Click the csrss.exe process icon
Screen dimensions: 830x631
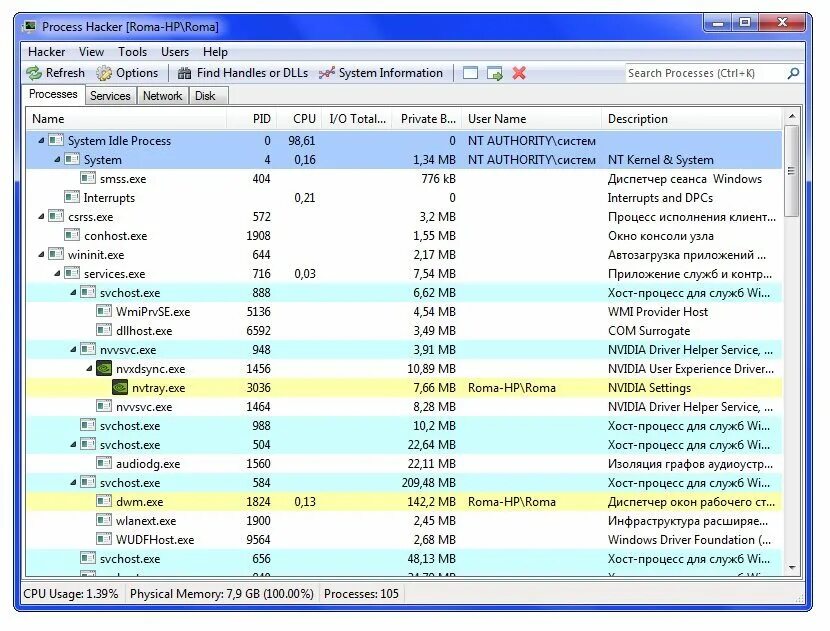56,216
